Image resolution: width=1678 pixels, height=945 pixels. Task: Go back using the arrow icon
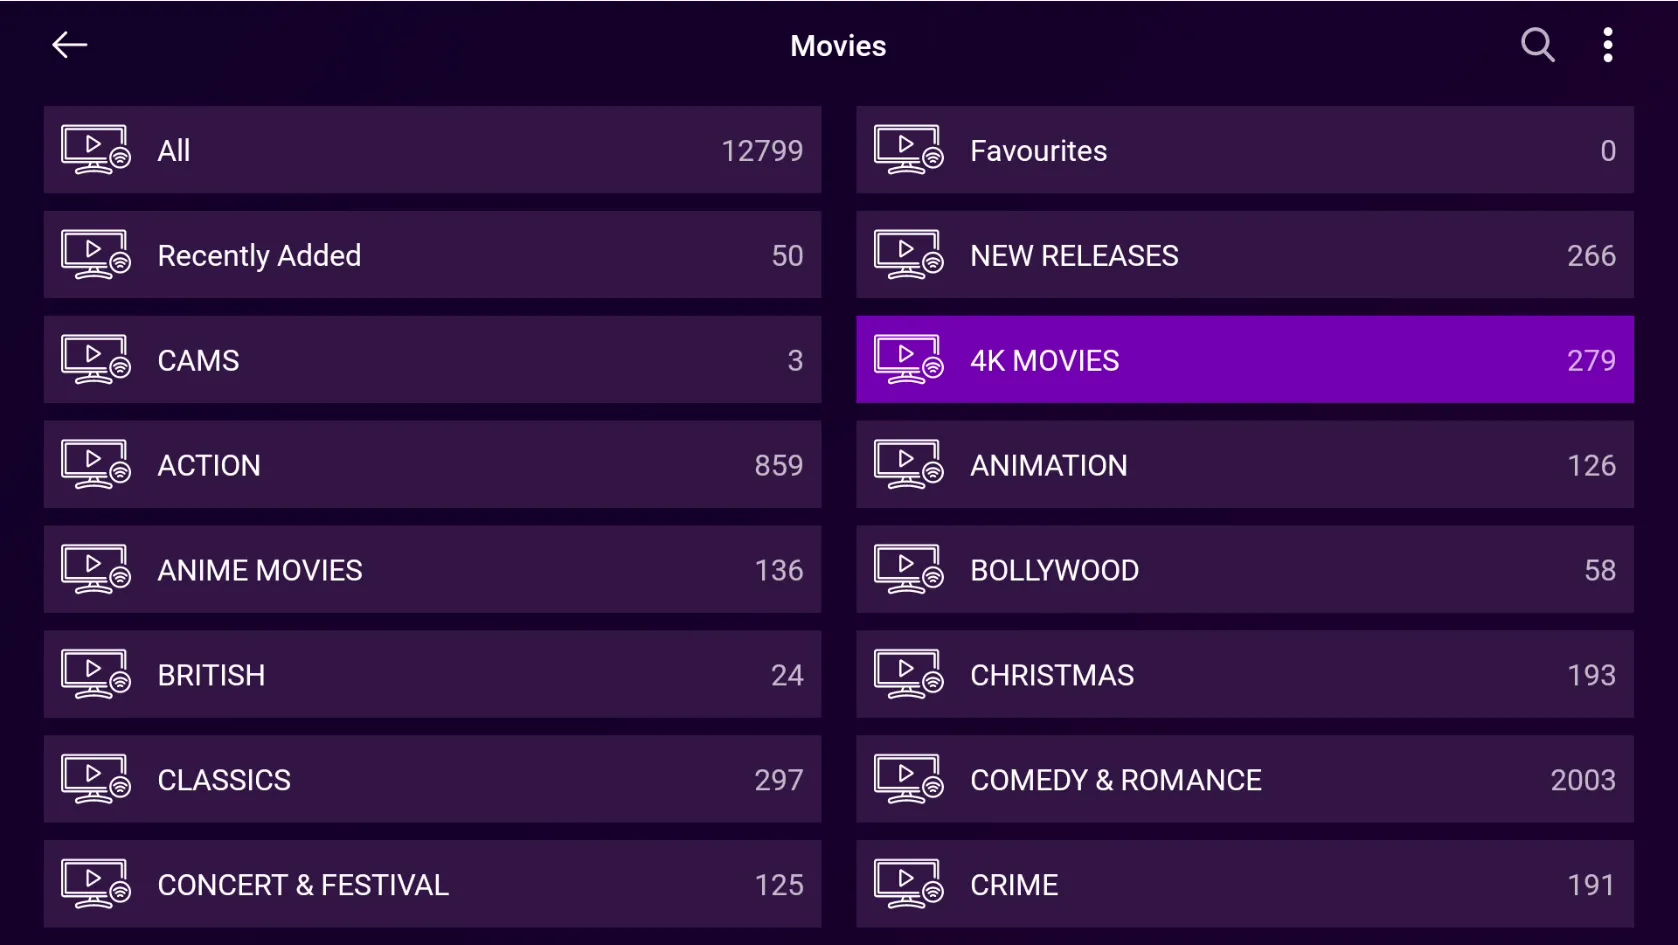[70, 45]
